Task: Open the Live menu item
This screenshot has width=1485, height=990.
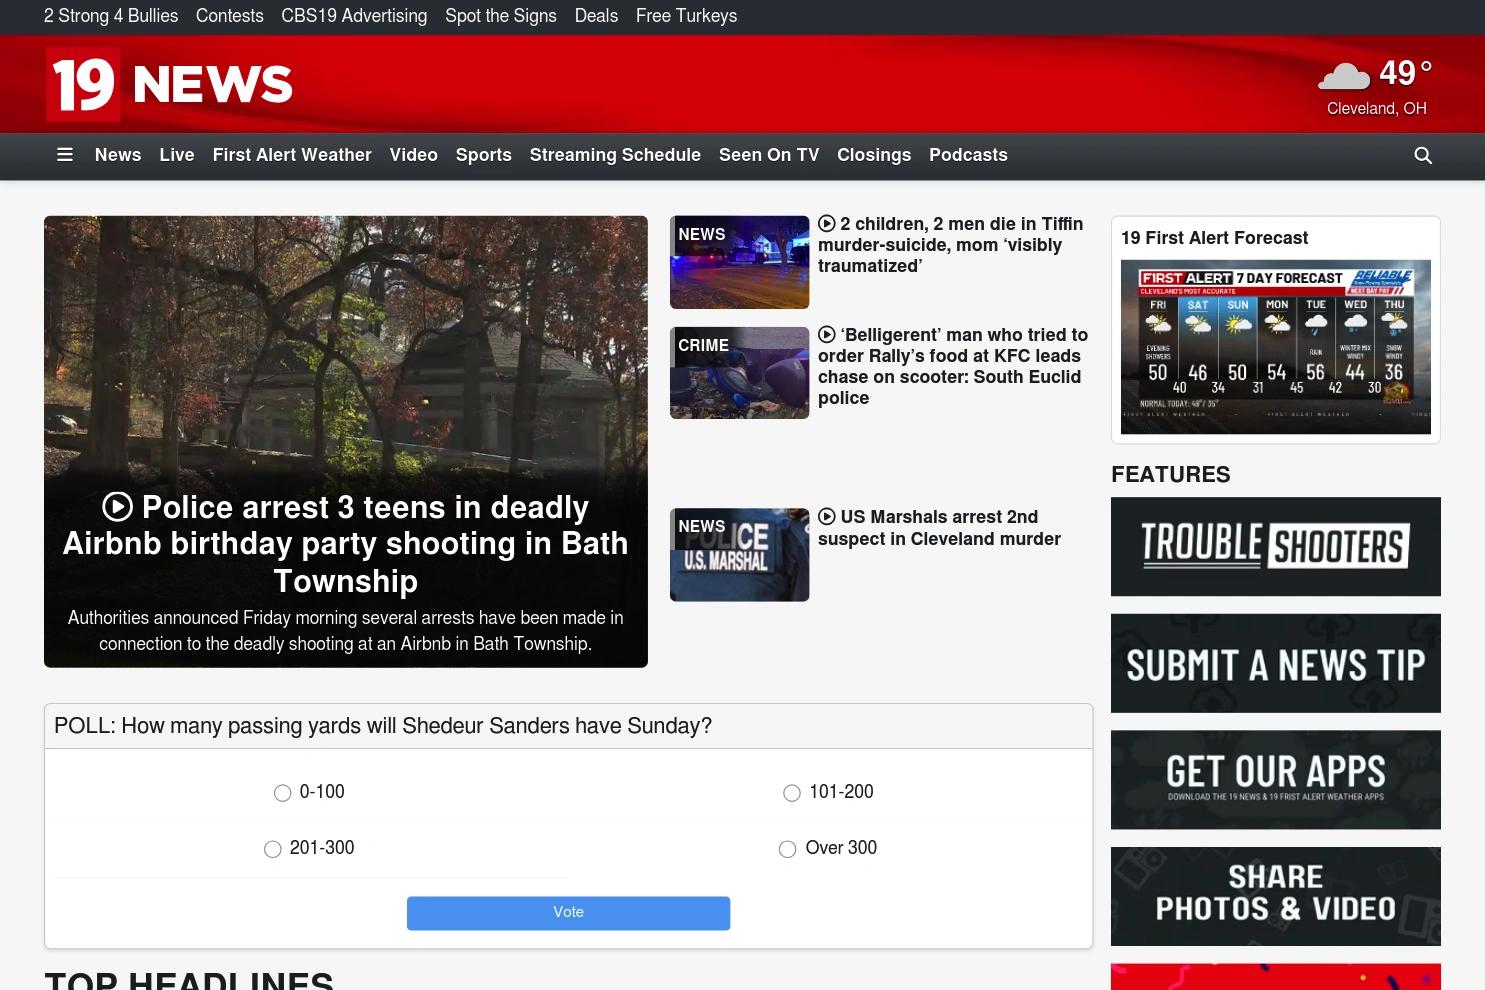Action: pos(177,155)
